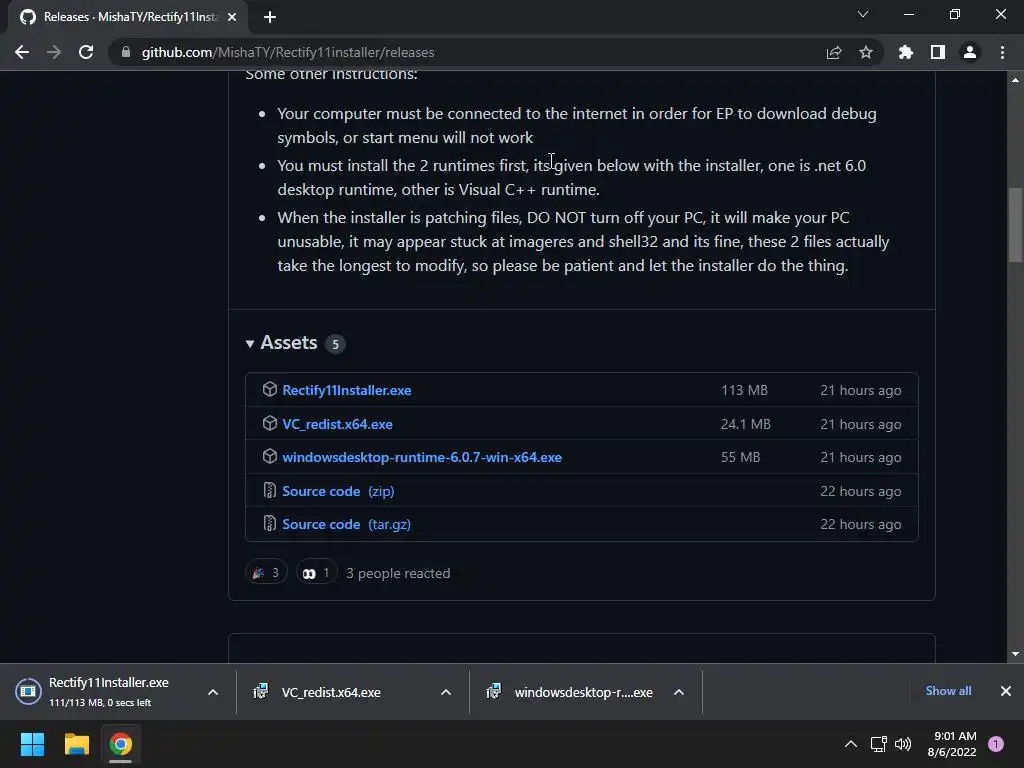This screenshot has height=768, width=1024.
Task: Show all downloads
Action: coord(948,691)
